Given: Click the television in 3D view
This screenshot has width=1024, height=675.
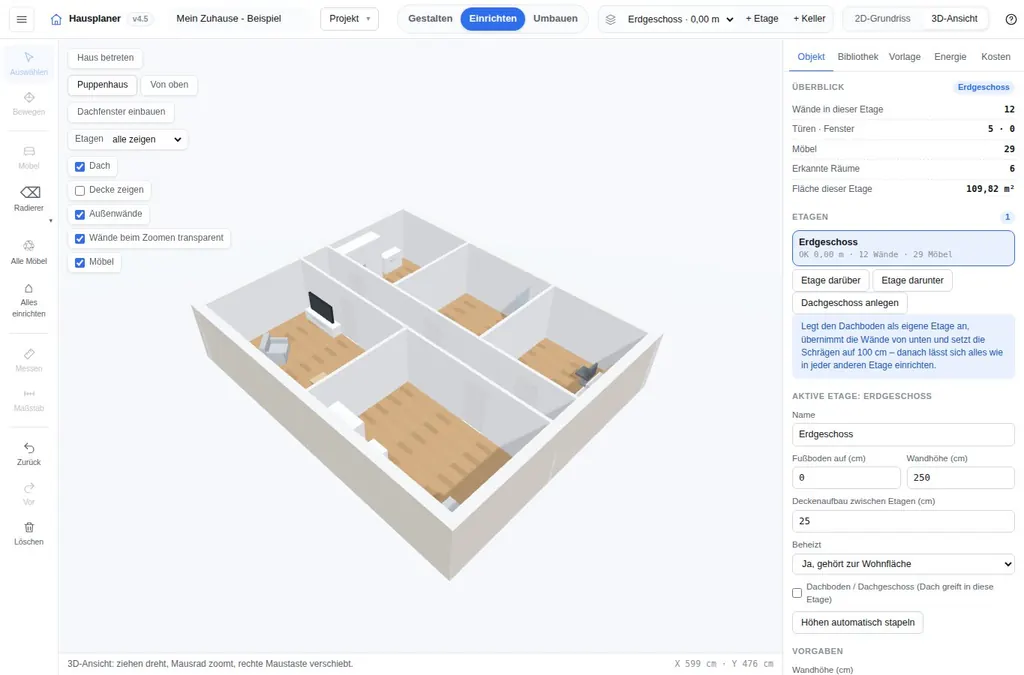Looking at the screenshot, I should coord(321,307).
